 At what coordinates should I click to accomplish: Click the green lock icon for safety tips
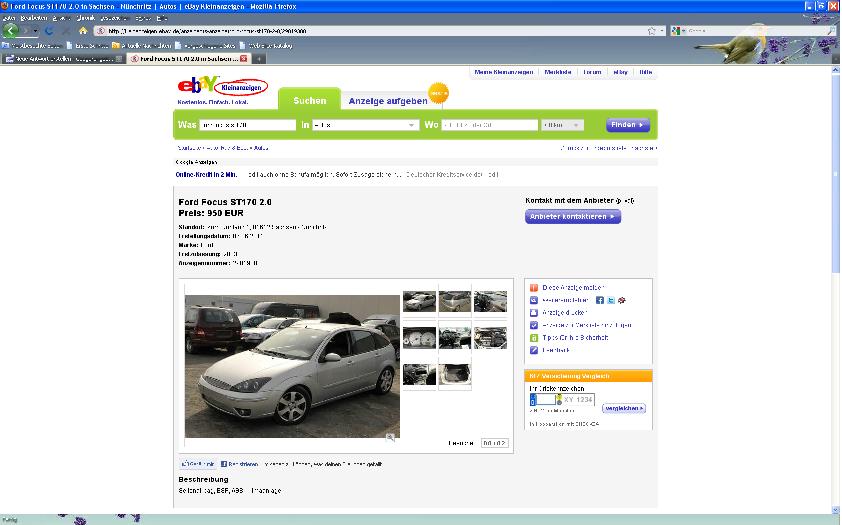(534, 338)
